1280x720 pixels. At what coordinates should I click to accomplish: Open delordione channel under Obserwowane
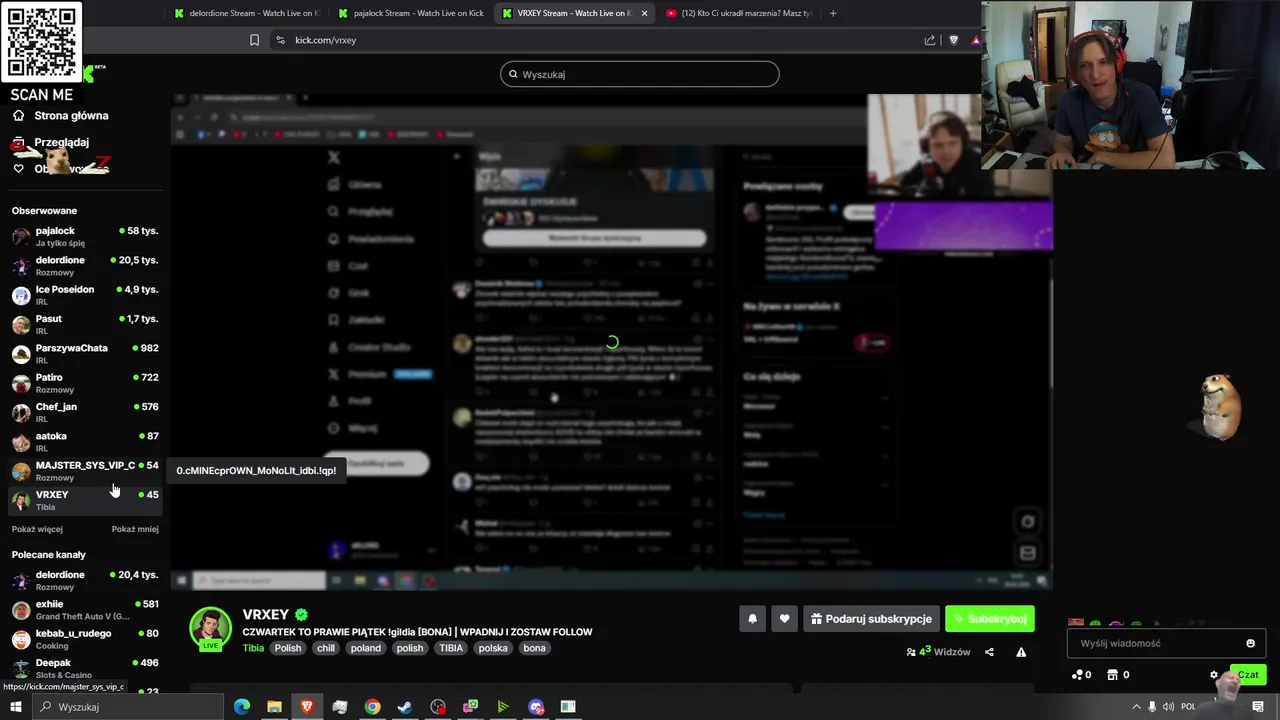85,265
